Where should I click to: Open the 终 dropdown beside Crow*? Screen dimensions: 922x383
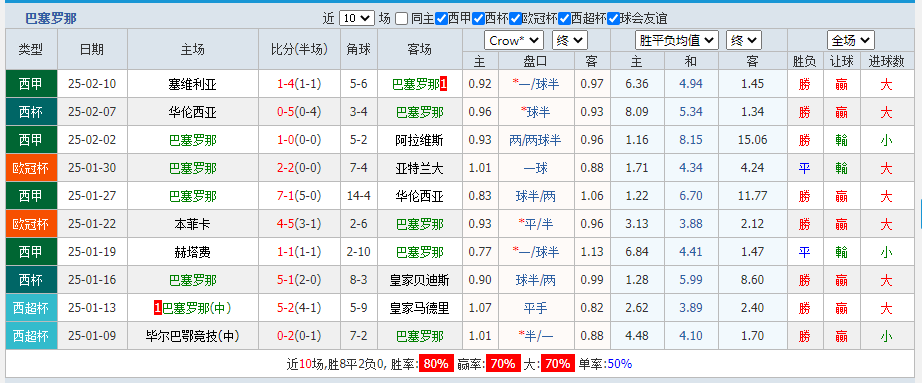pos(570,41)
